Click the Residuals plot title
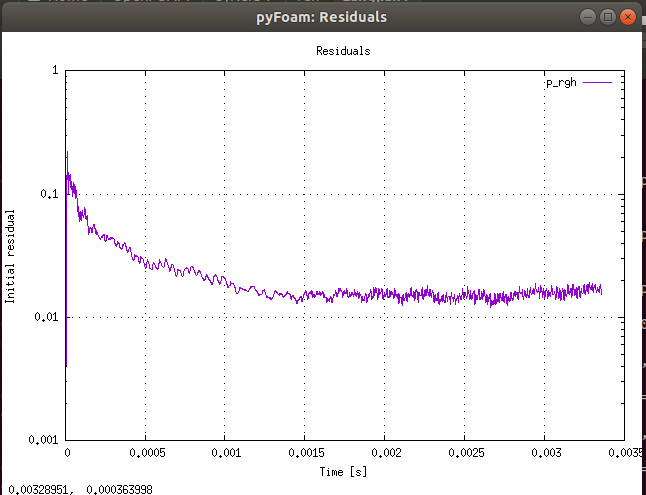The width and height of the screenshot is (646, 495). click(343, 51)
